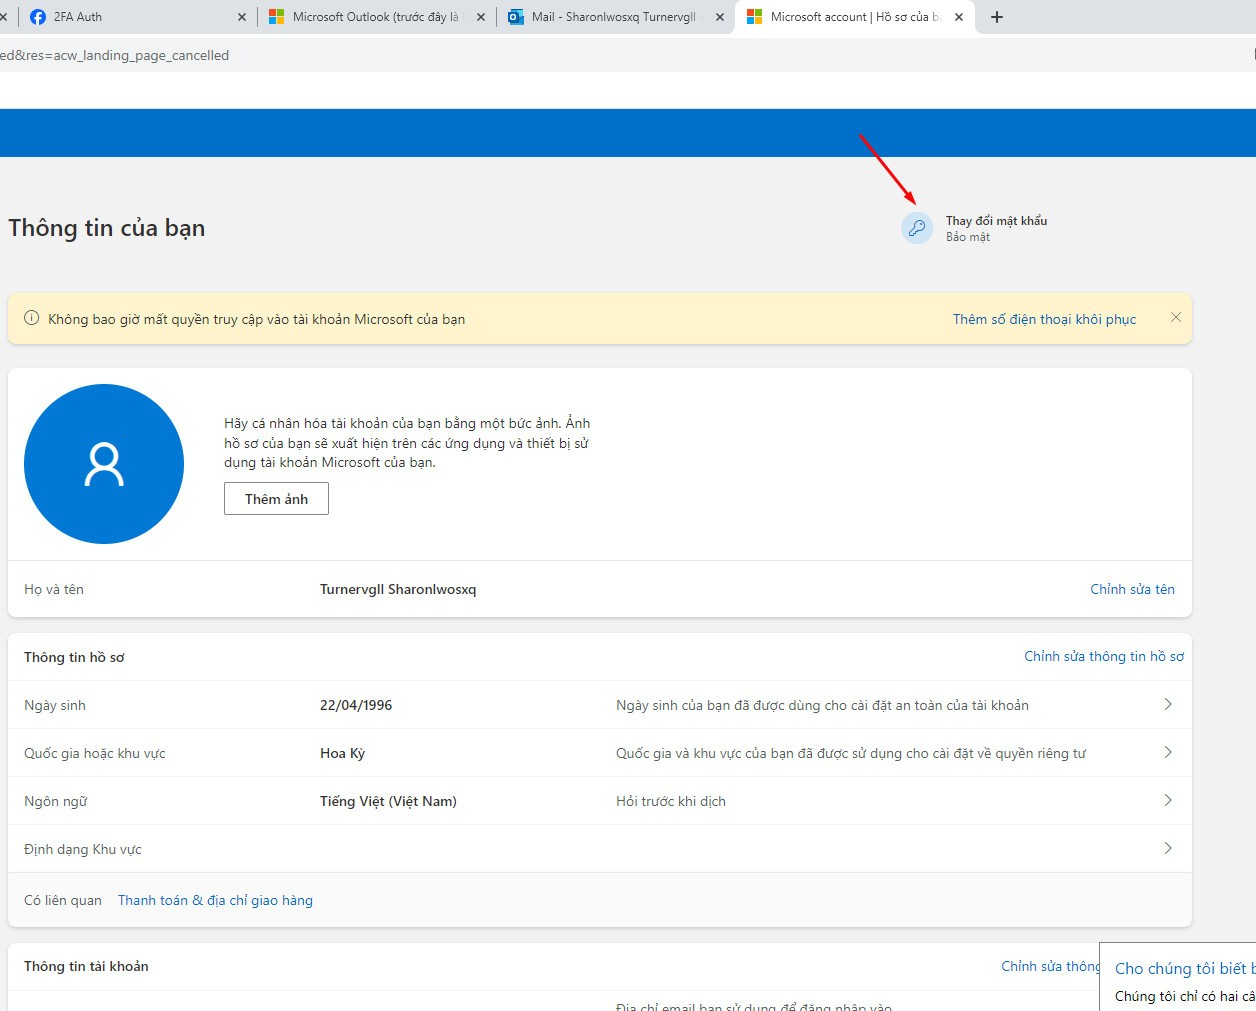Expand the Quốc gia hoặc khu vực row
Screen dimensions: 1256x1011
tap(1167, 752)
